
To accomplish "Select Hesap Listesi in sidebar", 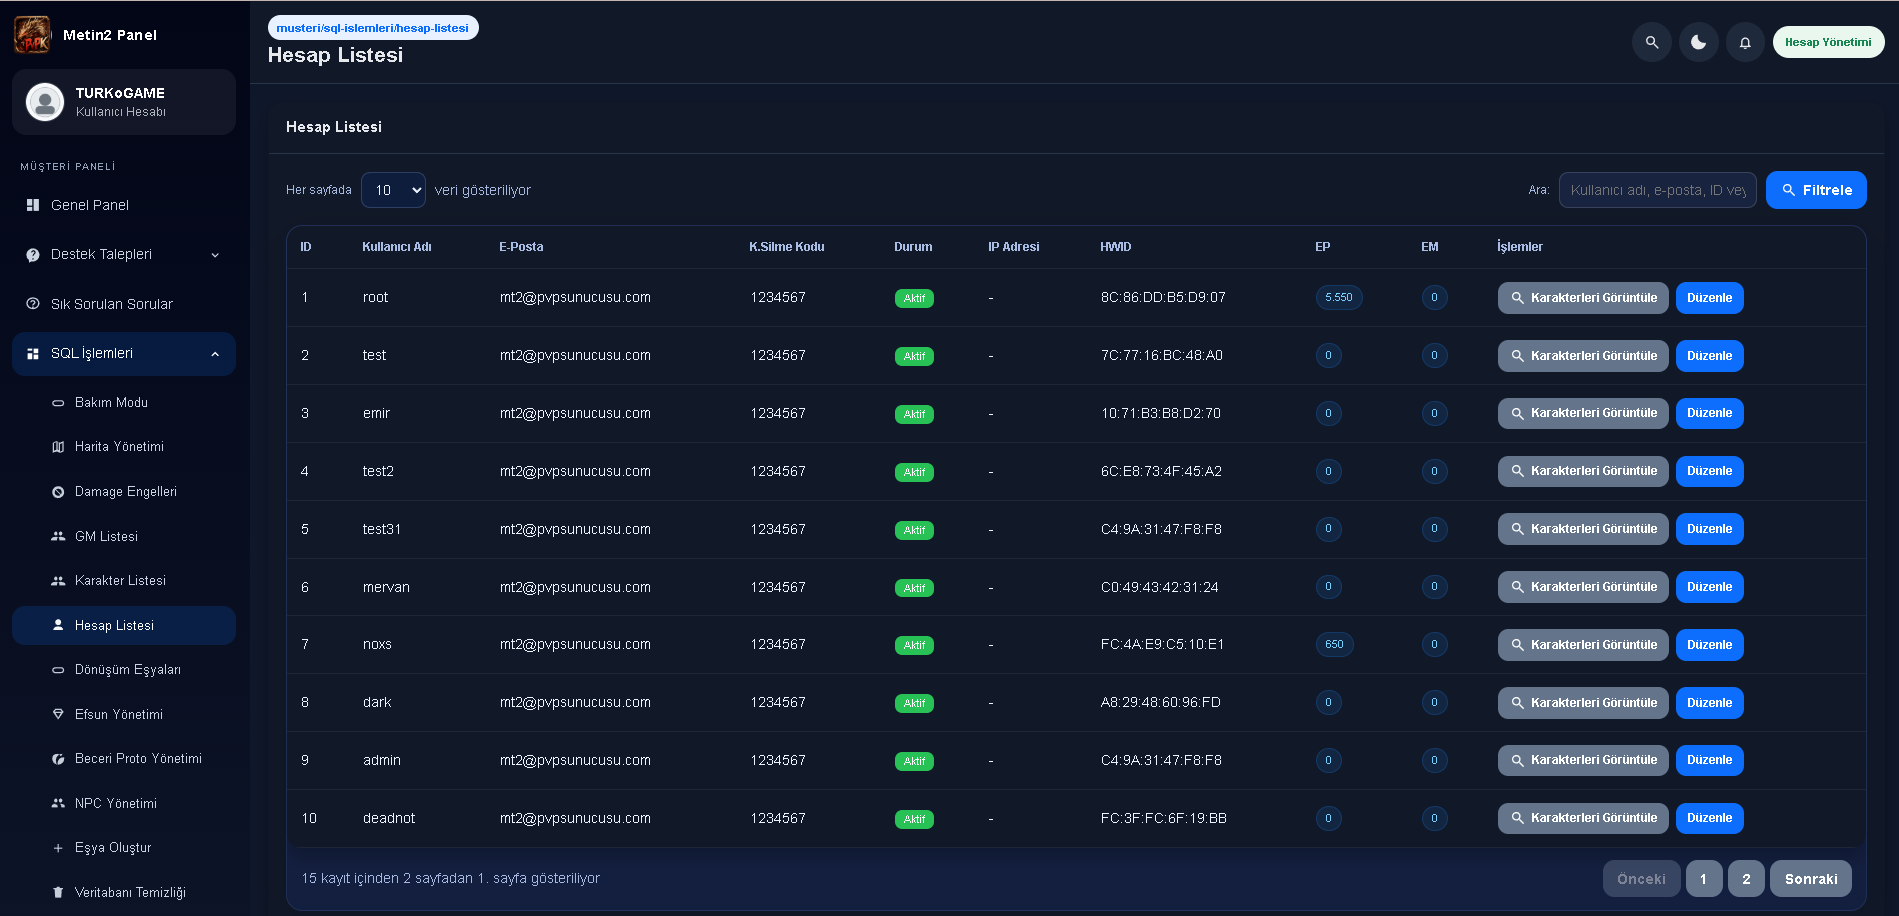I will point(124,625).
